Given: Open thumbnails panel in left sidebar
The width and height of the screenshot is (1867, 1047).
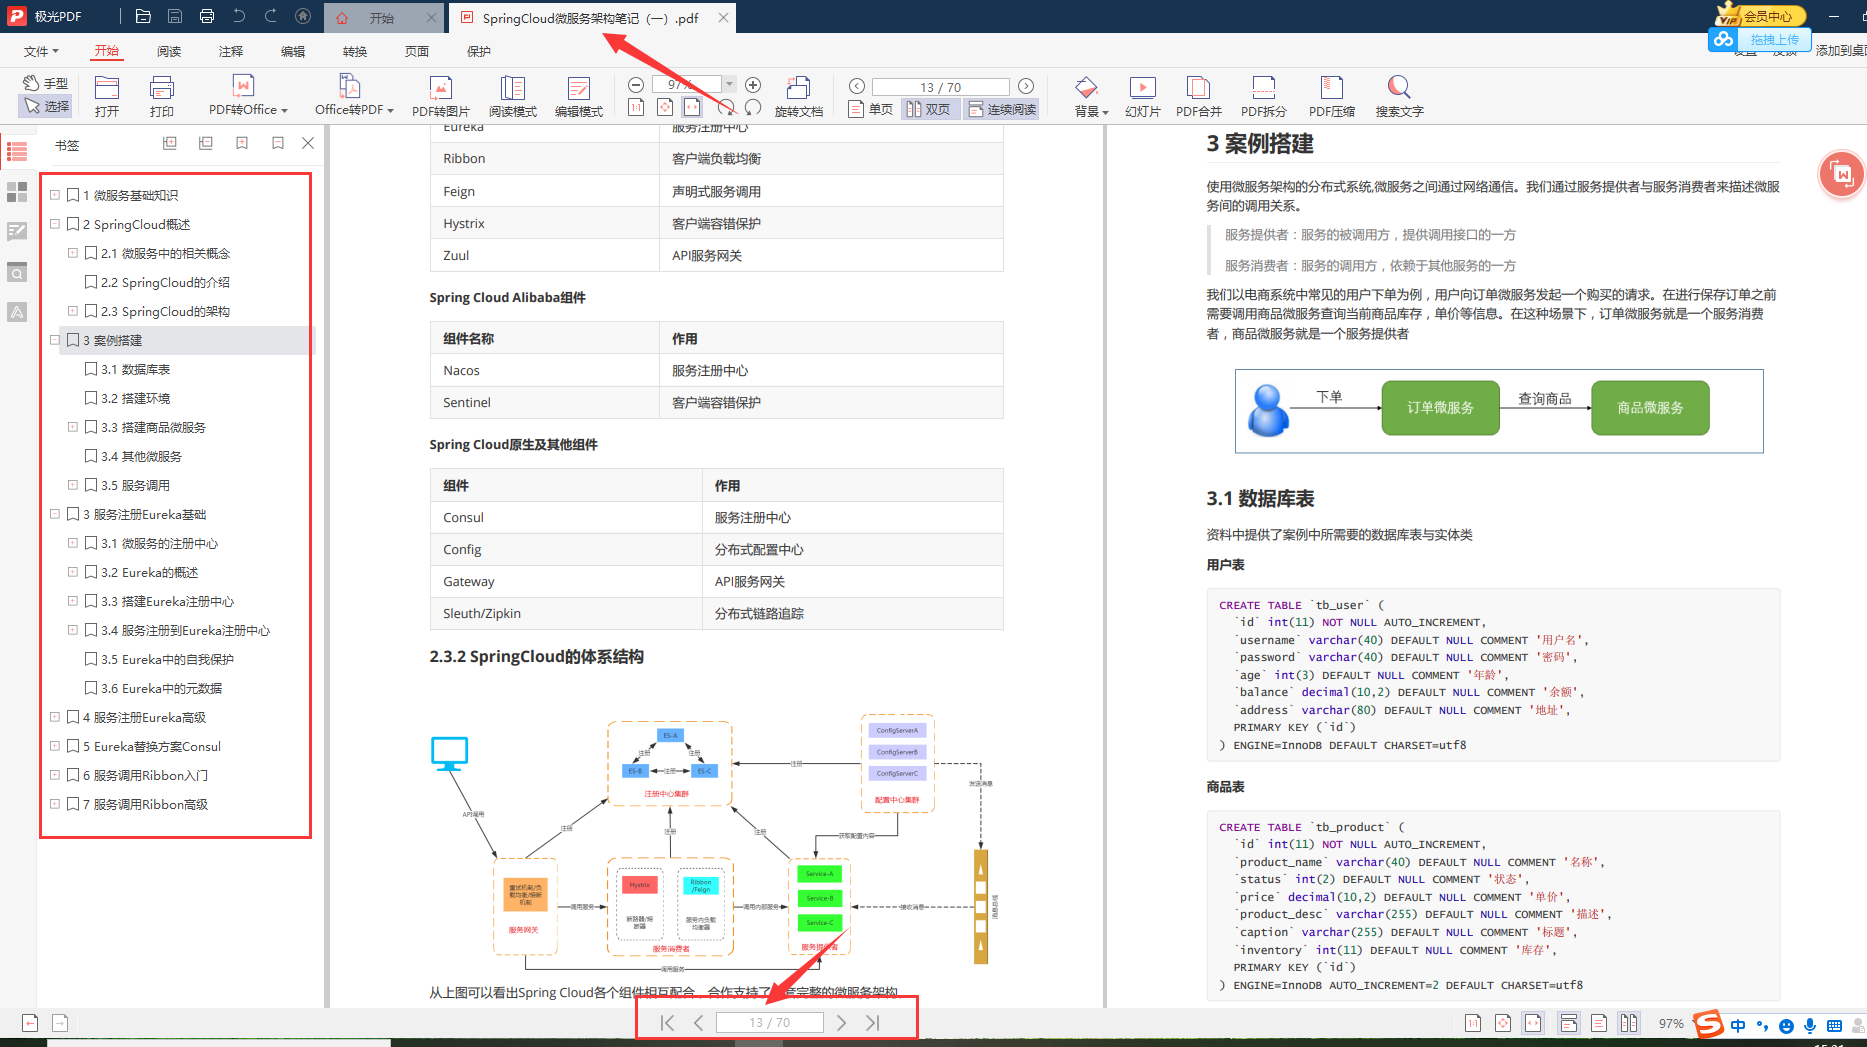Looking at the screenshot, I should (x=17, y=192).
